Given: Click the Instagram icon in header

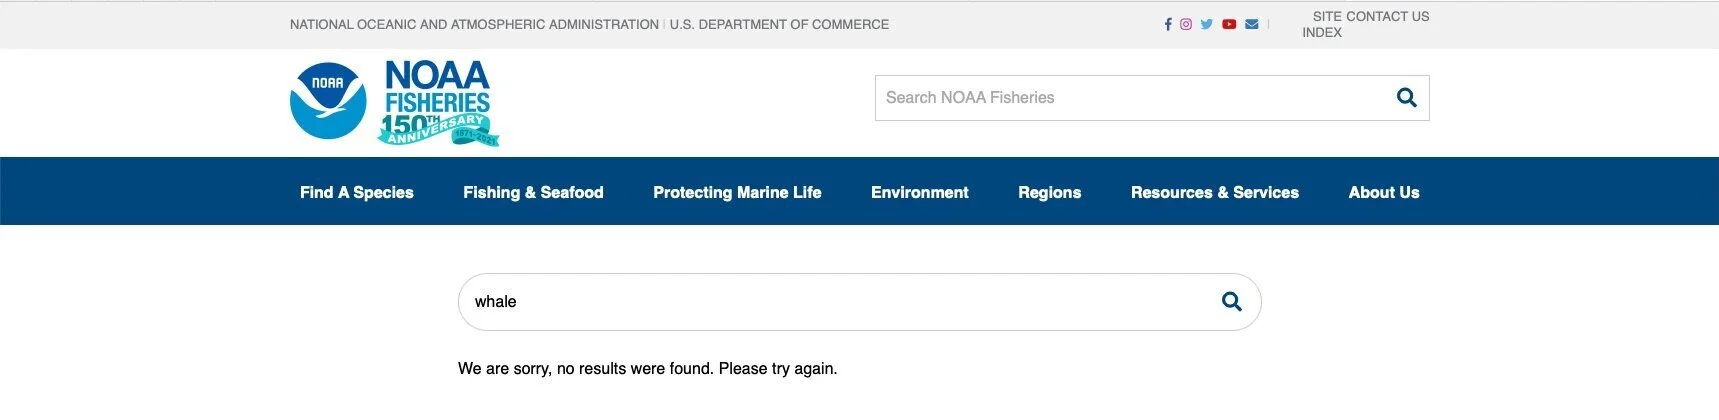Looking at the screenshot, I should coord(1186,24).
